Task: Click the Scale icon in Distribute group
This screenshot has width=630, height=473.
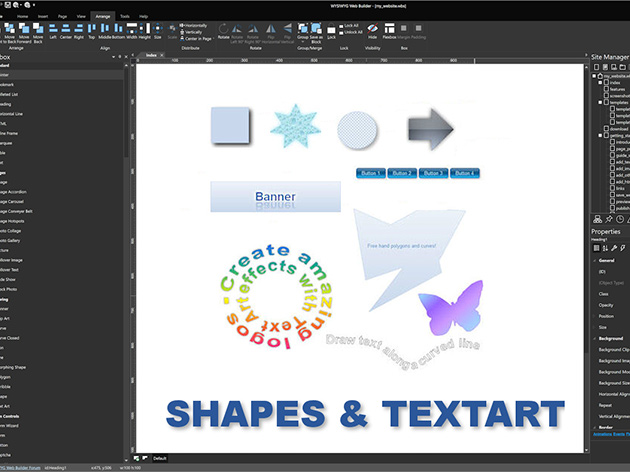Action: click(x=172, y=29)
